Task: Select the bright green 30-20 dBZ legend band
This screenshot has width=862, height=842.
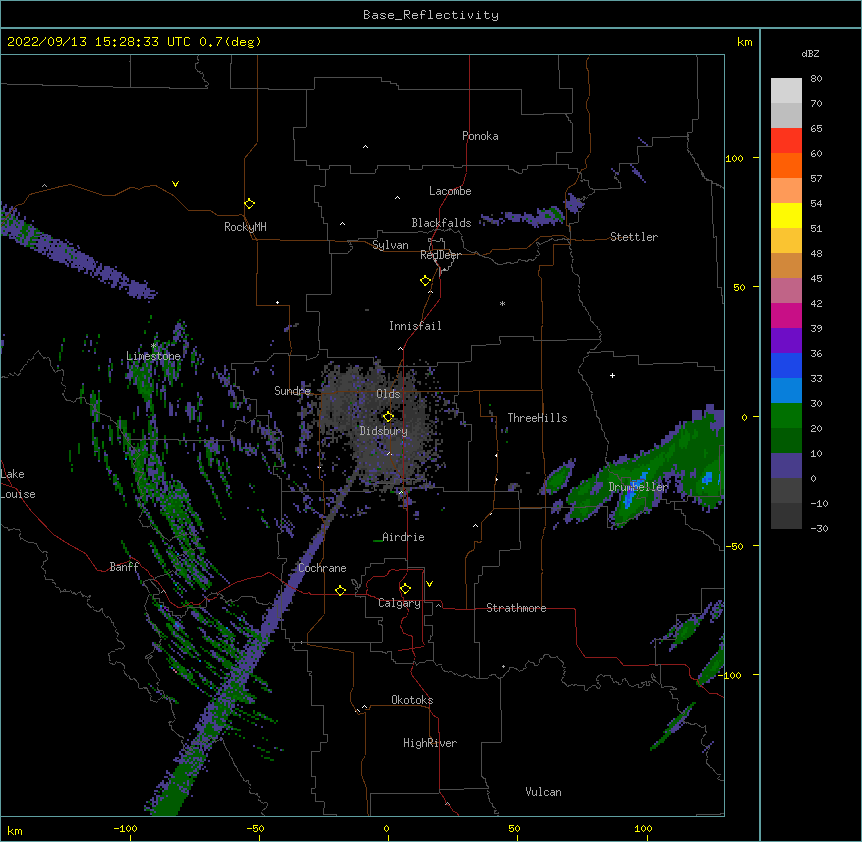Action: point(786,416)
